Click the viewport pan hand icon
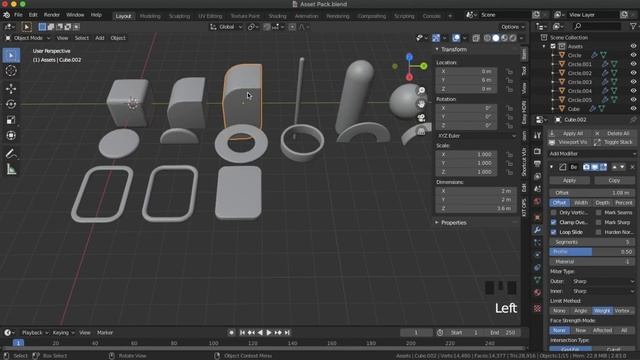The width and height of the screenshot is (640, 360). coord(421,104)
